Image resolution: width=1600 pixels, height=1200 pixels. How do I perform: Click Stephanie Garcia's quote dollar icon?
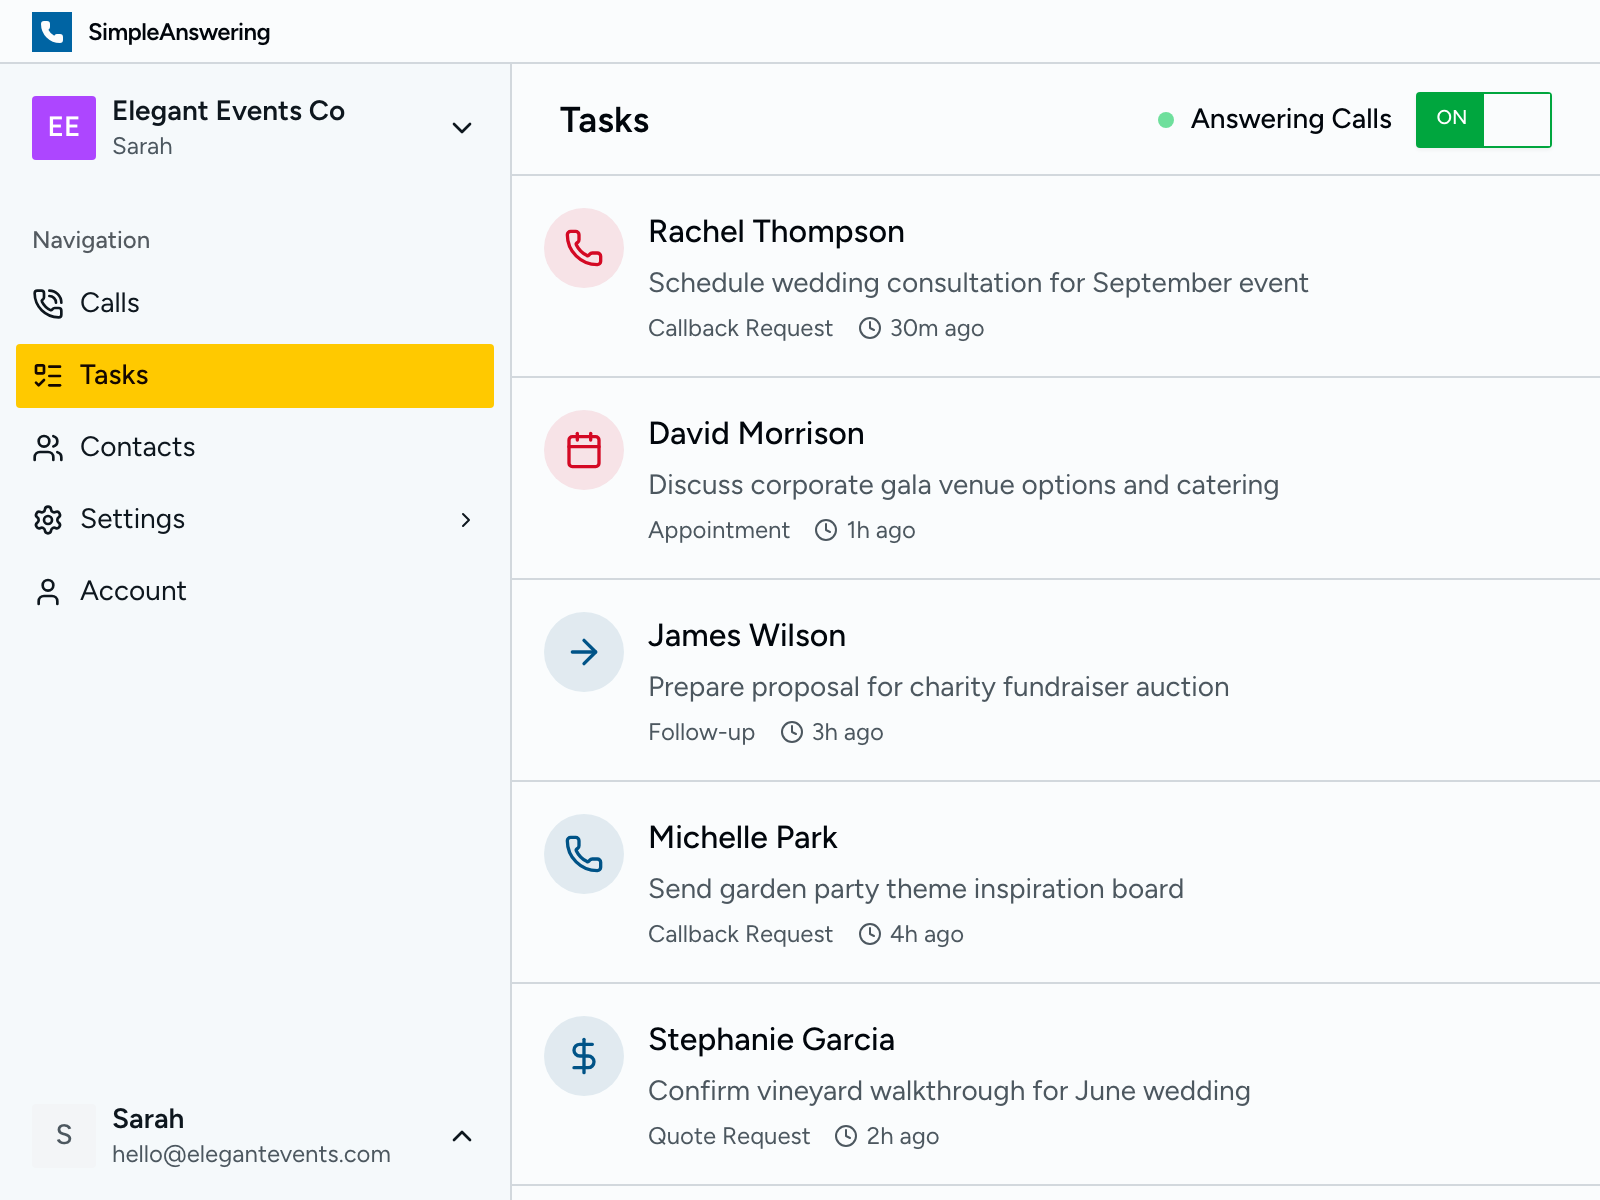(x=583, y=1056)
